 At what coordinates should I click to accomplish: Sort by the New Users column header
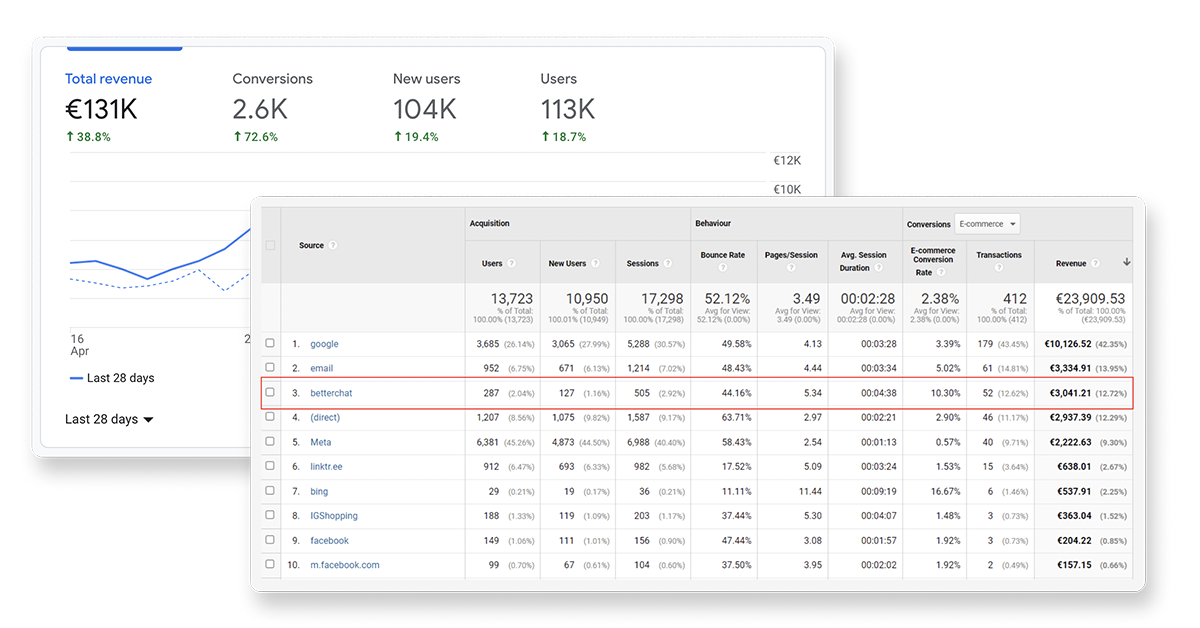point(567,264)
